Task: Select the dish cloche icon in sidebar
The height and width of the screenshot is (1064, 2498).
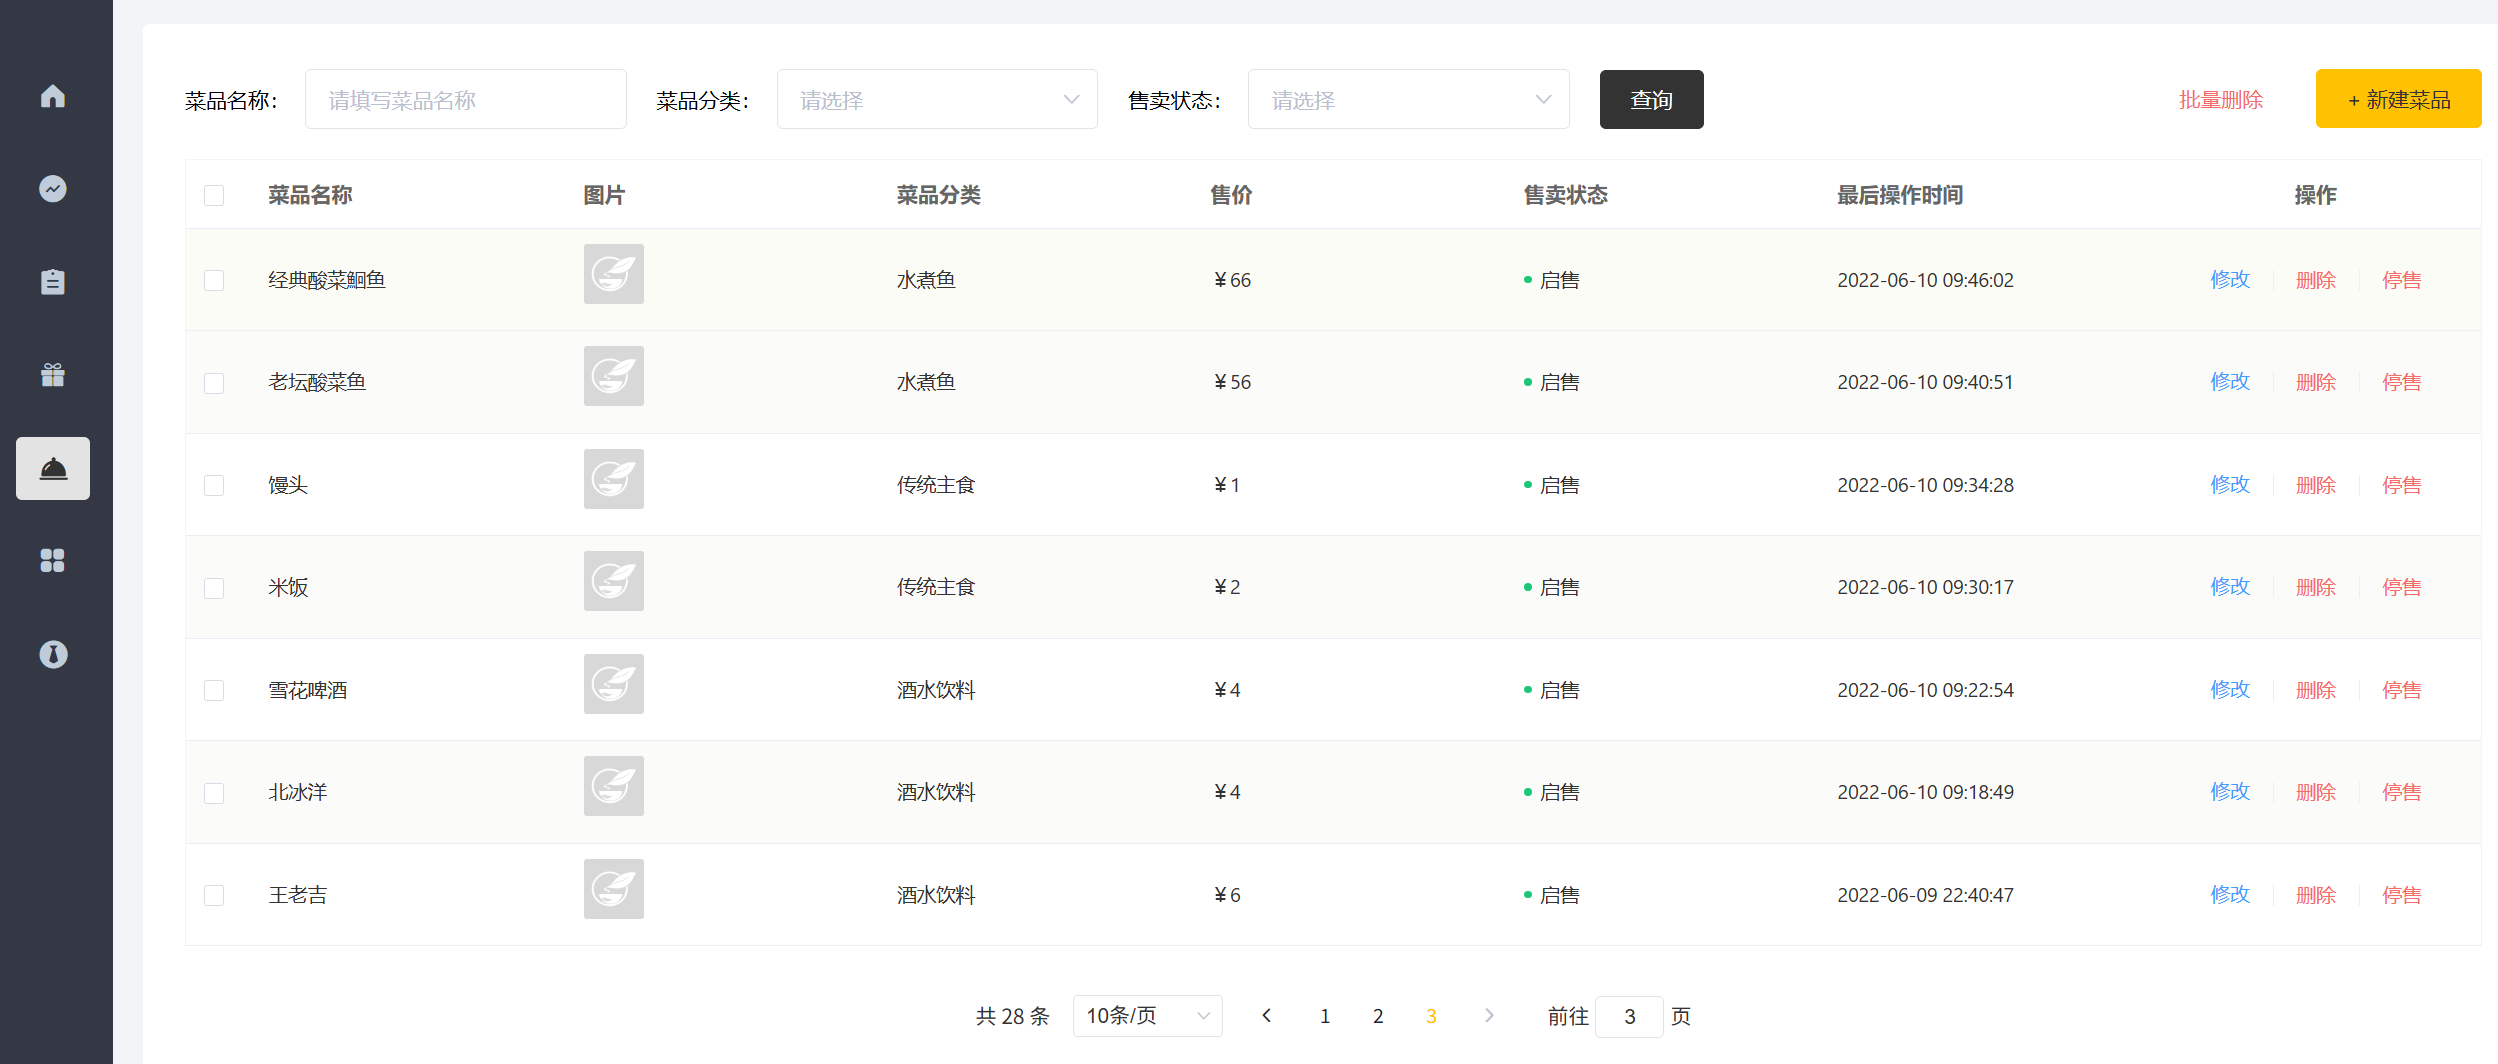Action: click(x=52, y=467)
